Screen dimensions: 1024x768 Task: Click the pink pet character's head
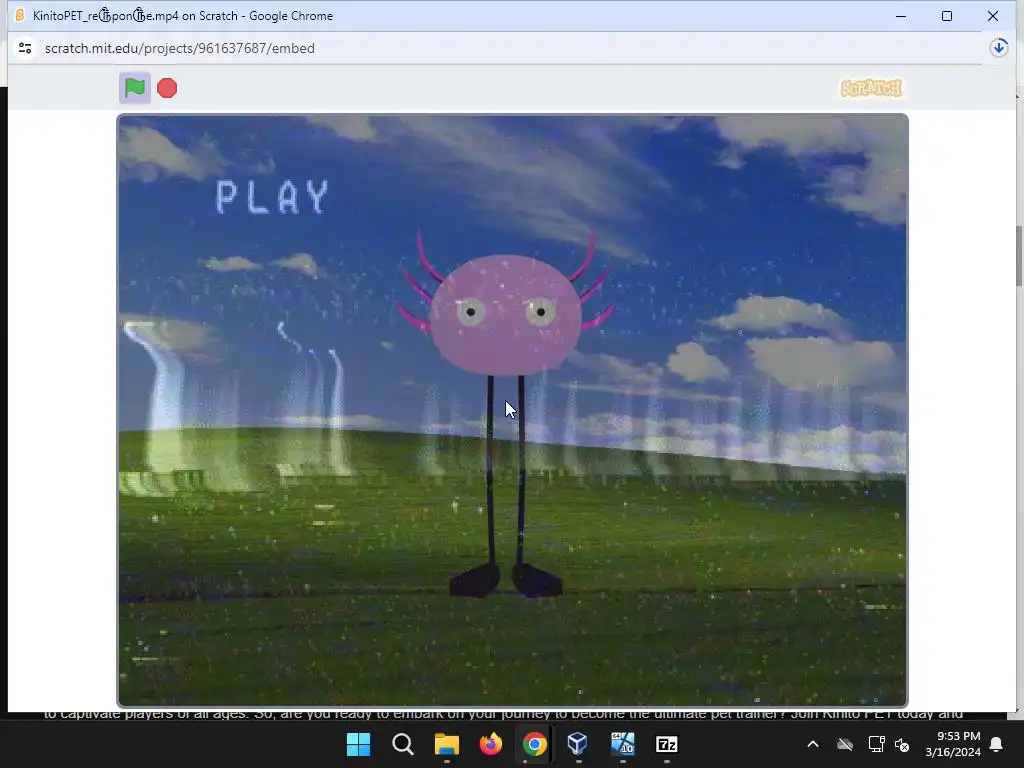click(x=504, y=313)
